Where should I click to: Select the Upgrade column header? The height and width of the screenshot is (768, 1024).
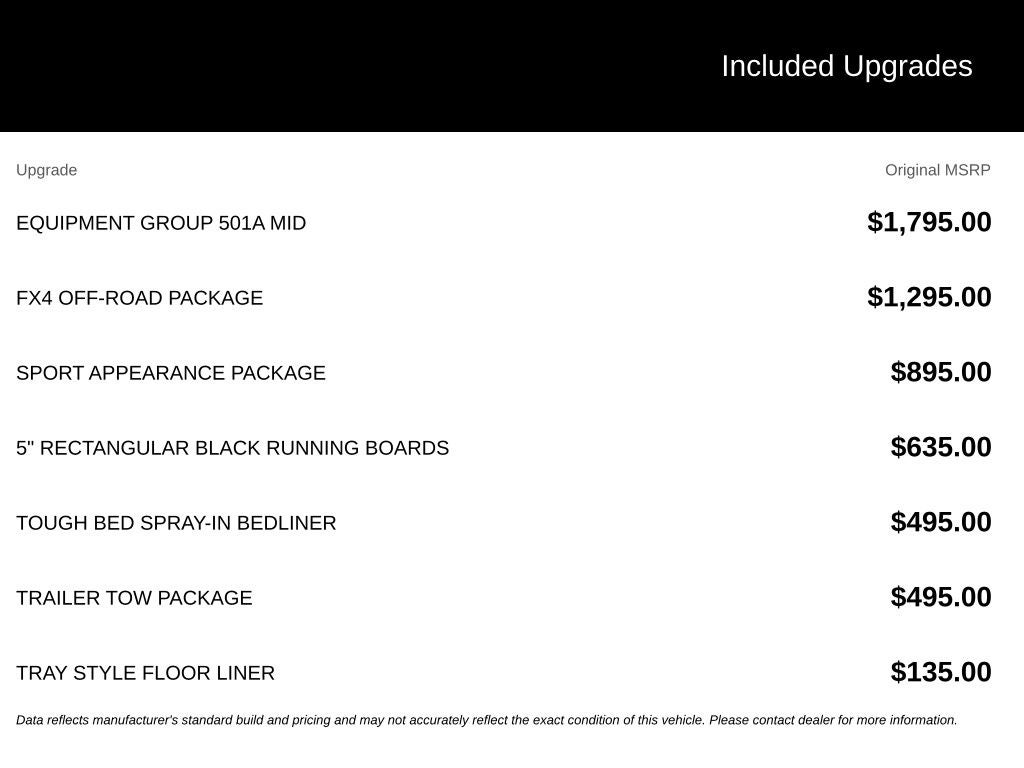pos(46,170)
